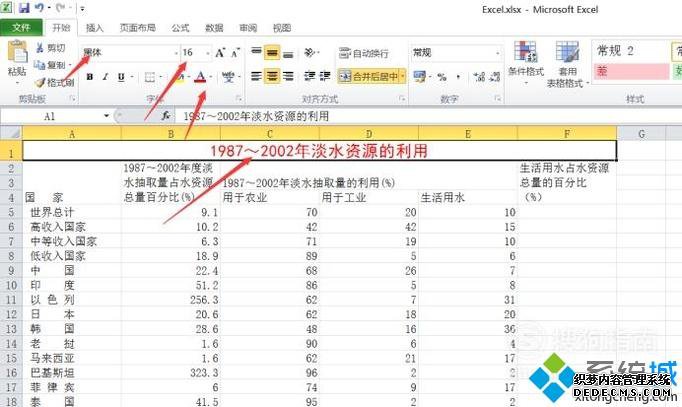Toggle Underline formatting

120,77
